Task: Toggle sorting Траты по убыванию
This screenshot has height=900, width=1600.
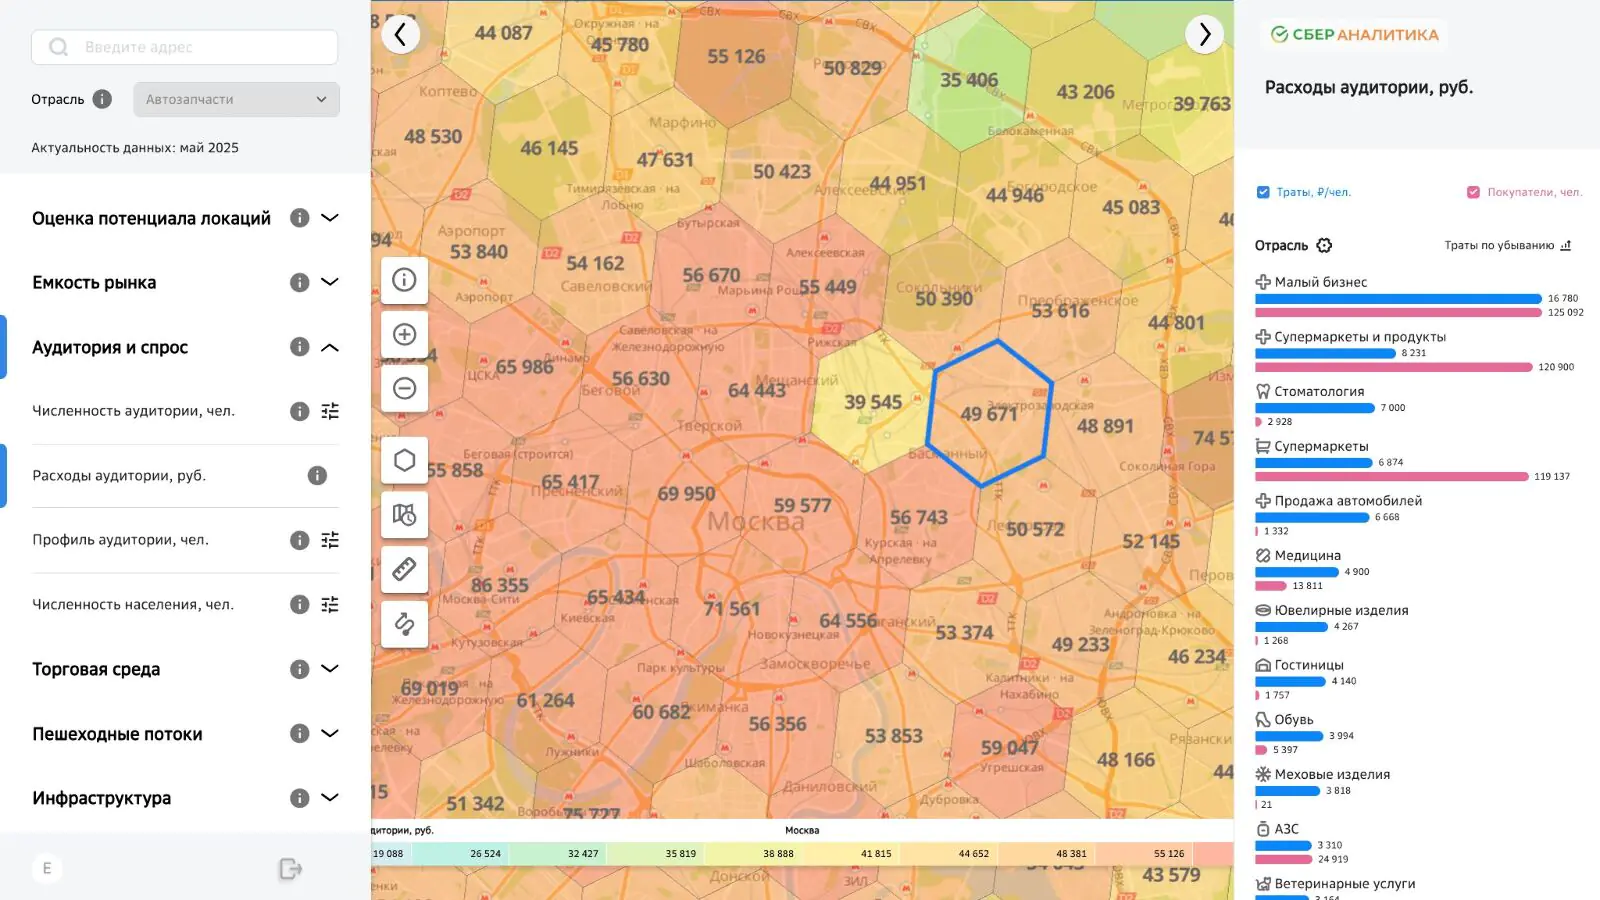Action: click(1507, 245)
